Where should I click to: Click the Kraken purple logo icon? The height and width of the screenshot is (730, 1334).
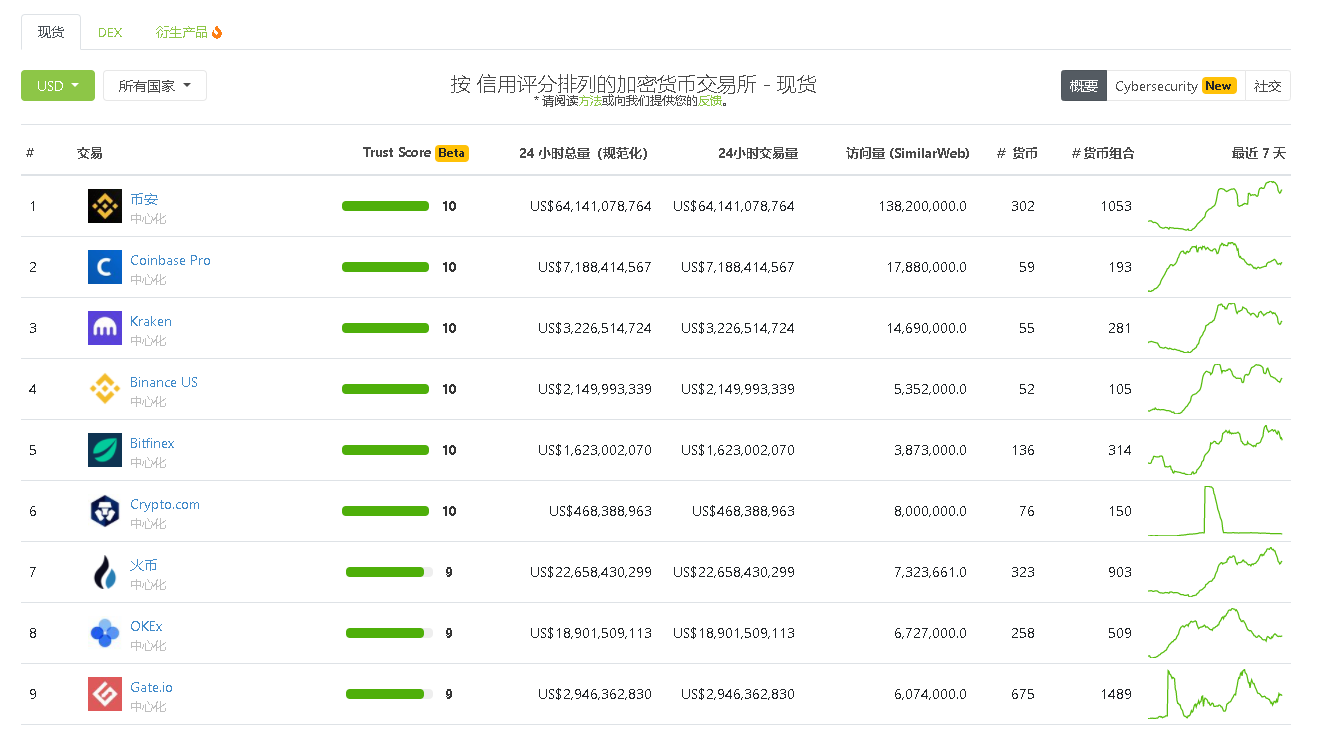pyautogui.click(x=105, y=328)
